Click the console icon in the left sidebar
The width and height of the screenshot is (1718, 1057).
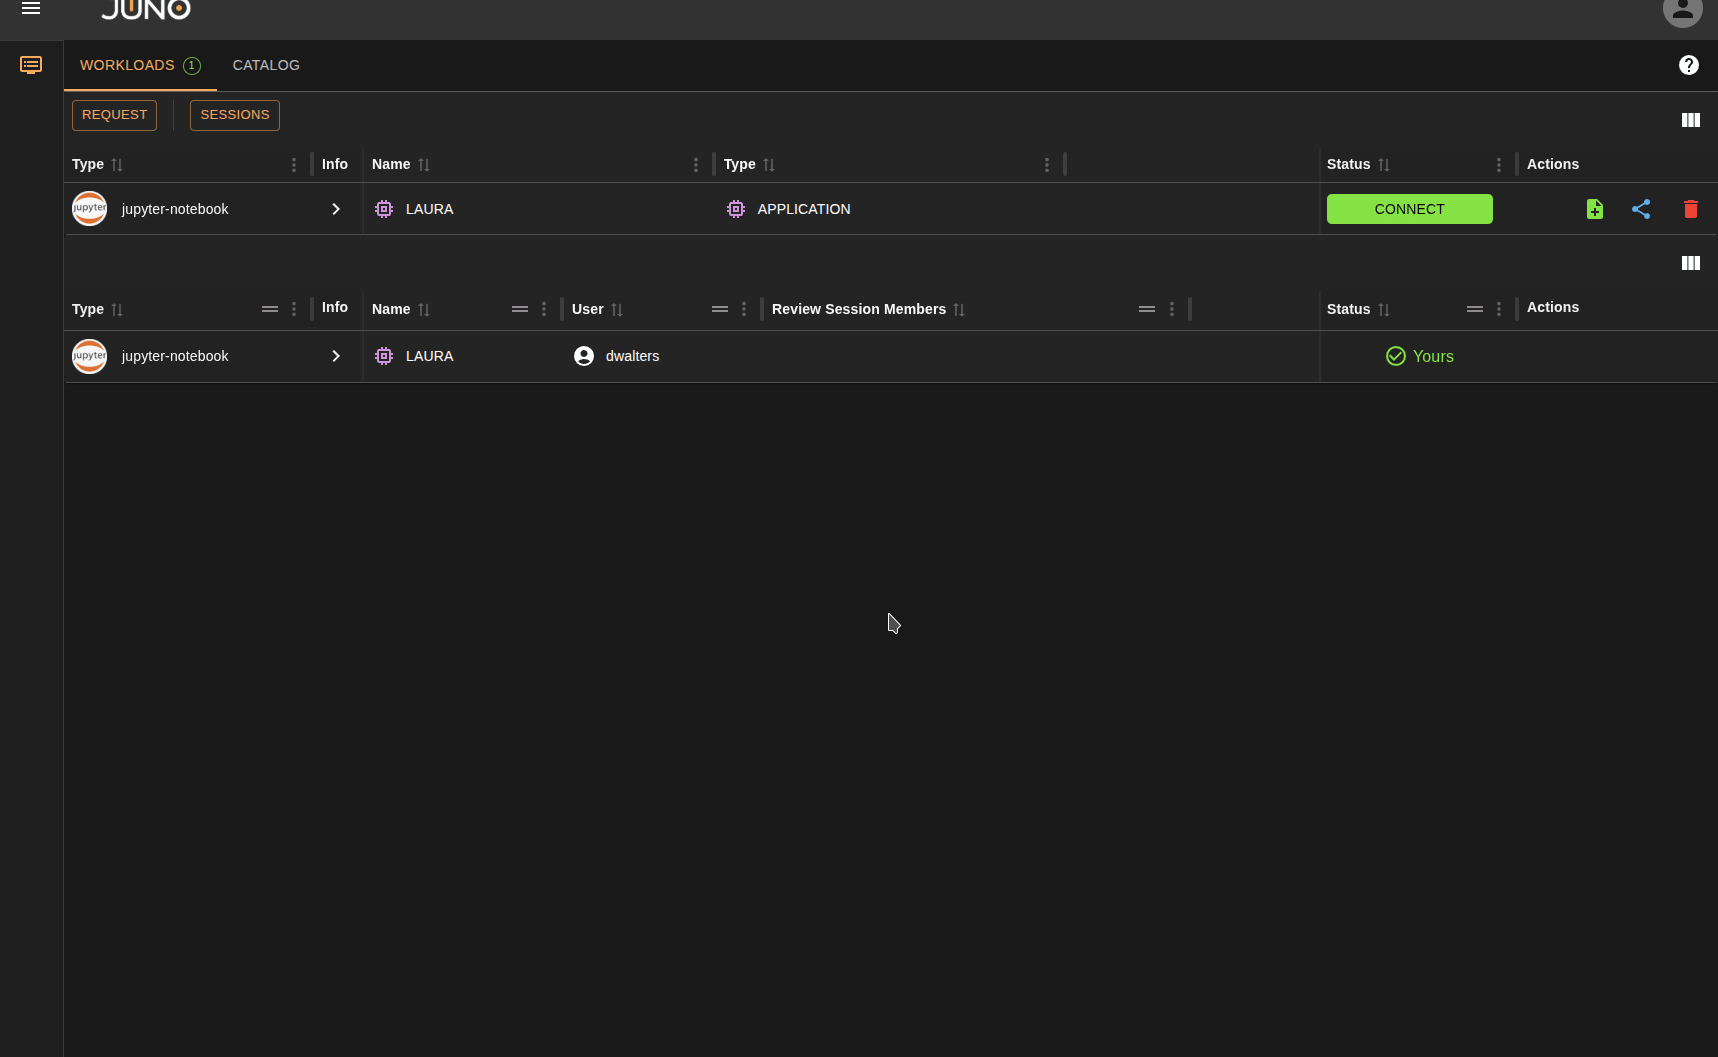30,65
